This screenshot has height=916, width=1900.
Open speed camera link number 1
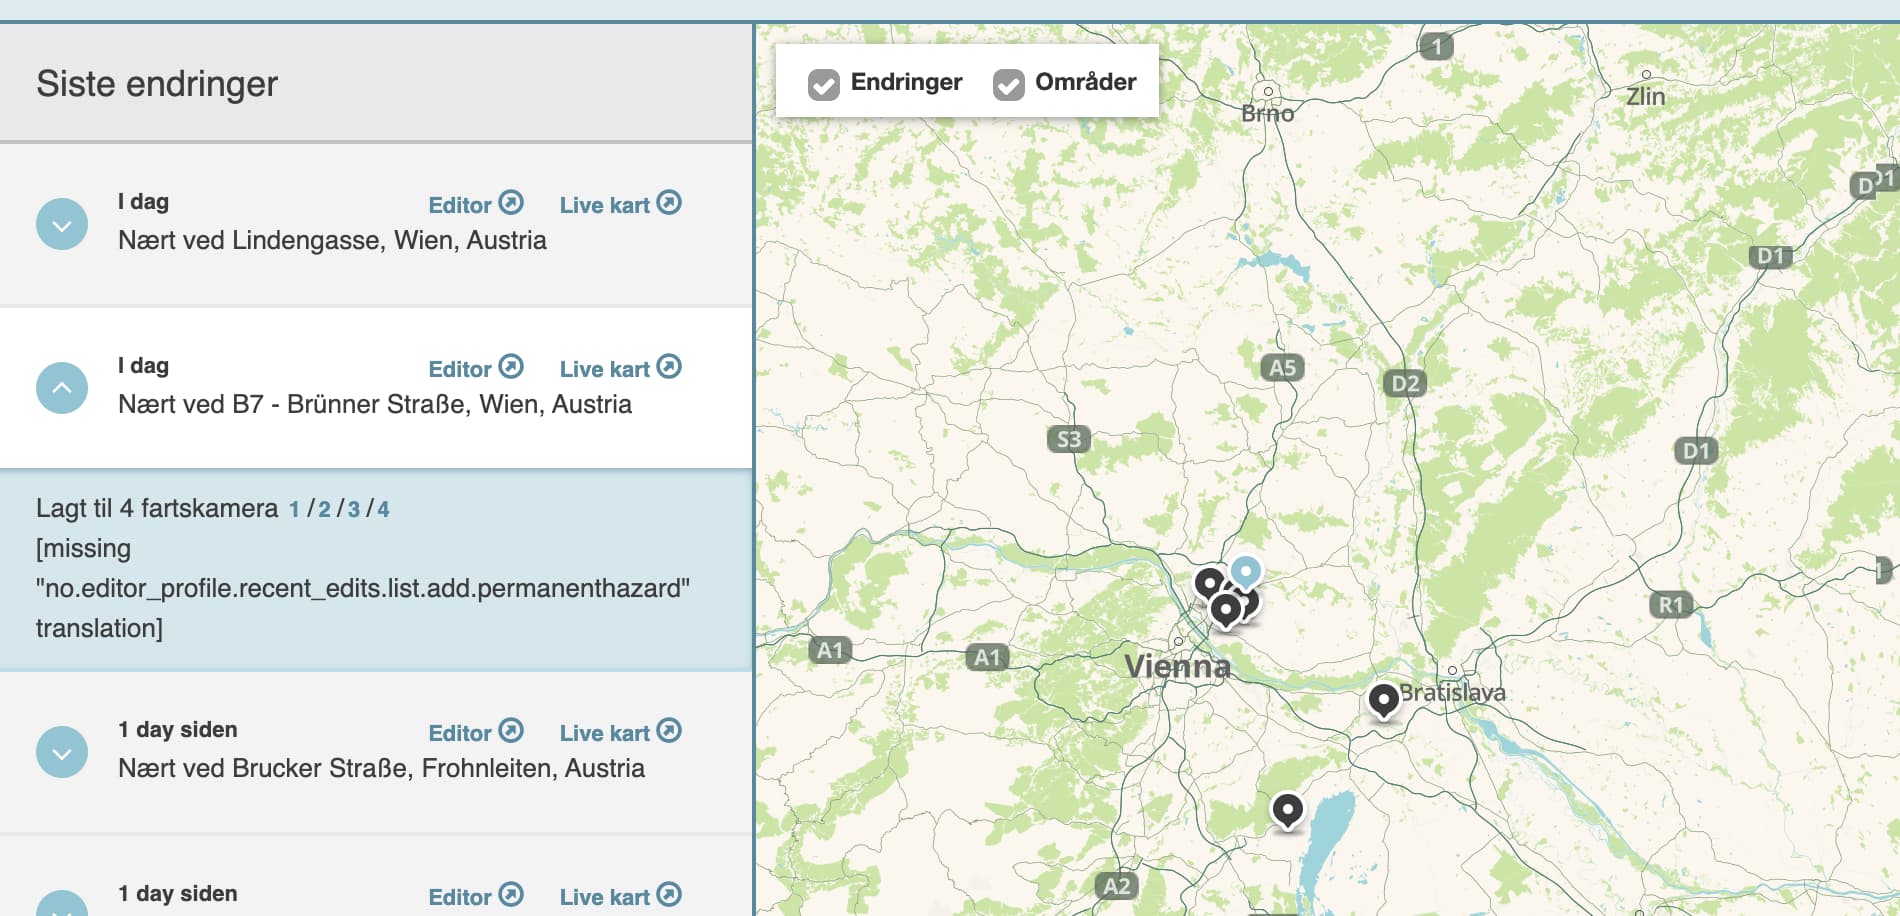[x=294, y=509]
